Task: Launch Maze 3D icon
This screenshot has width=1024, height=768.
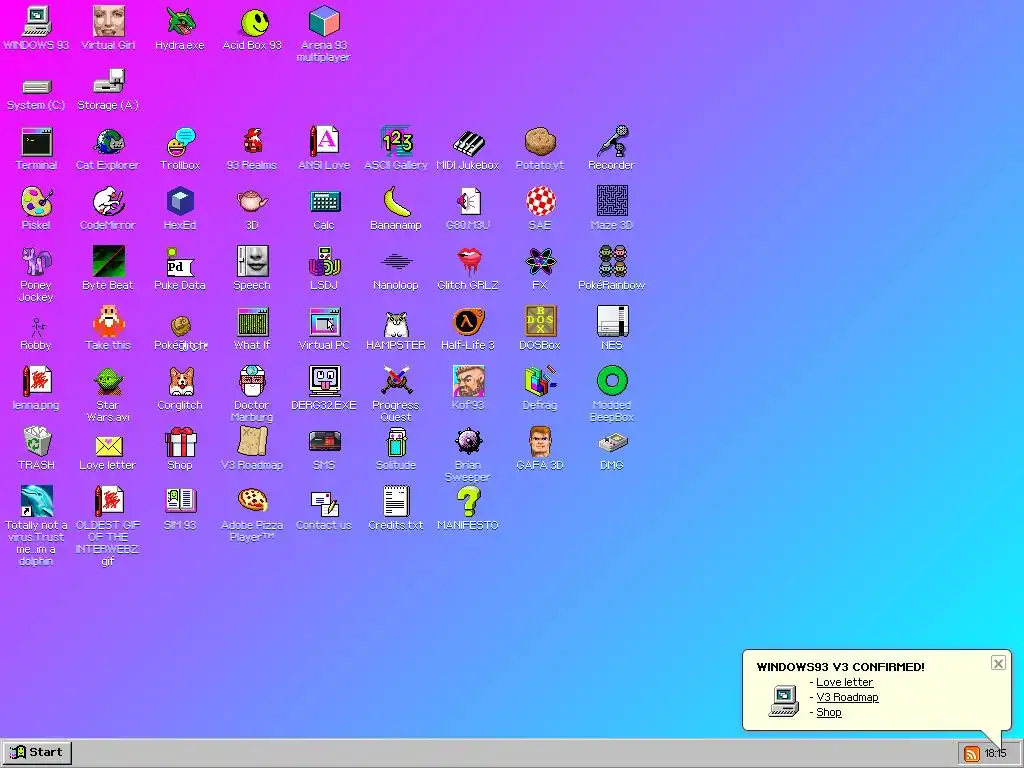Action: [x=612, y=201]
